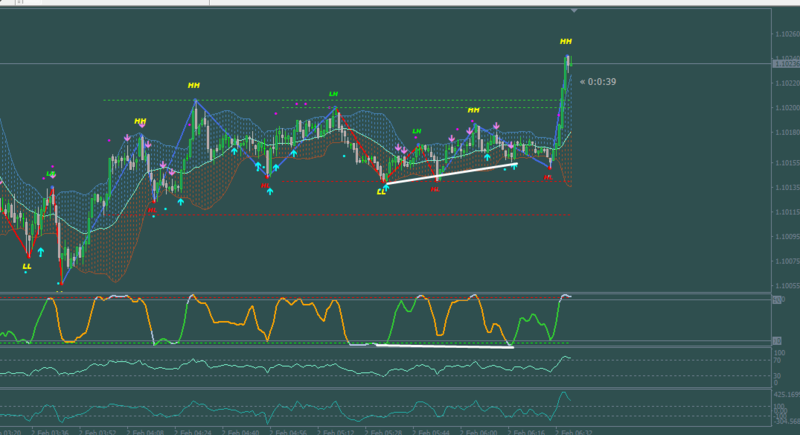Click the upper level tag on the oscillator scale
The height and width of the screenshot is (435, 800).
pos(777,300)
